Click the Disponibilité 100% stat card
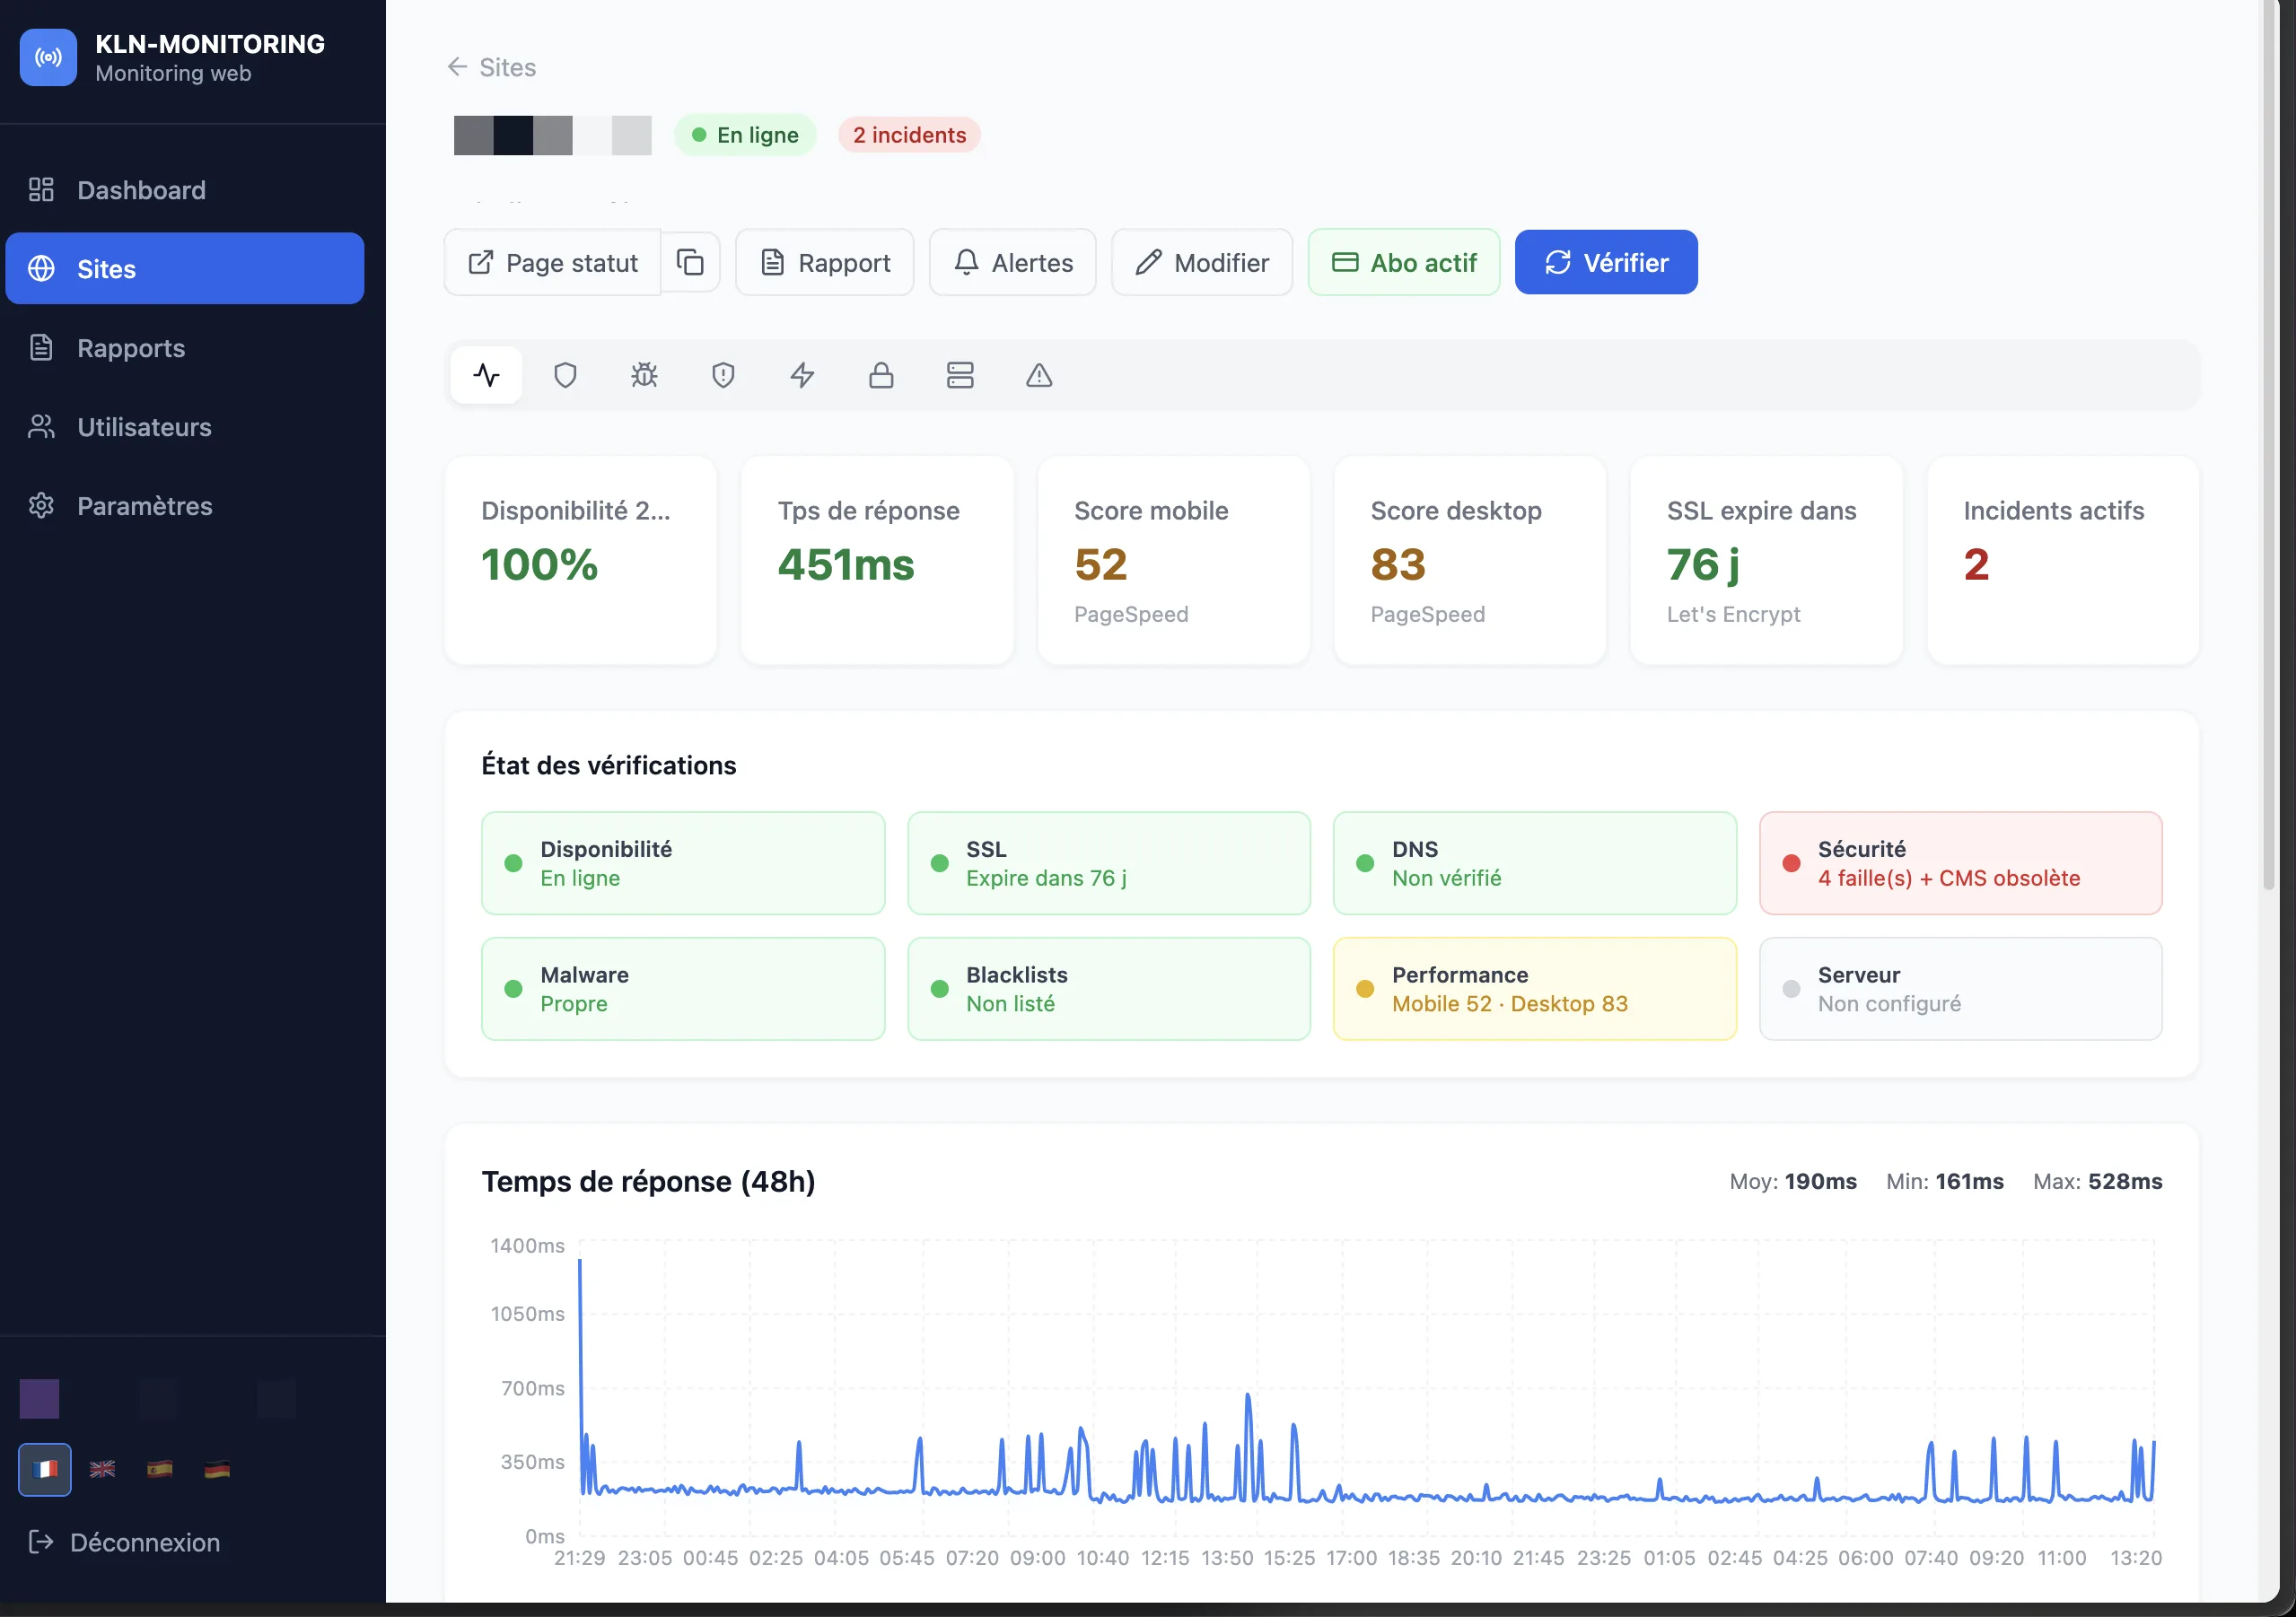This screenshot has height=1617, width=2296. (x=581, y=560)
